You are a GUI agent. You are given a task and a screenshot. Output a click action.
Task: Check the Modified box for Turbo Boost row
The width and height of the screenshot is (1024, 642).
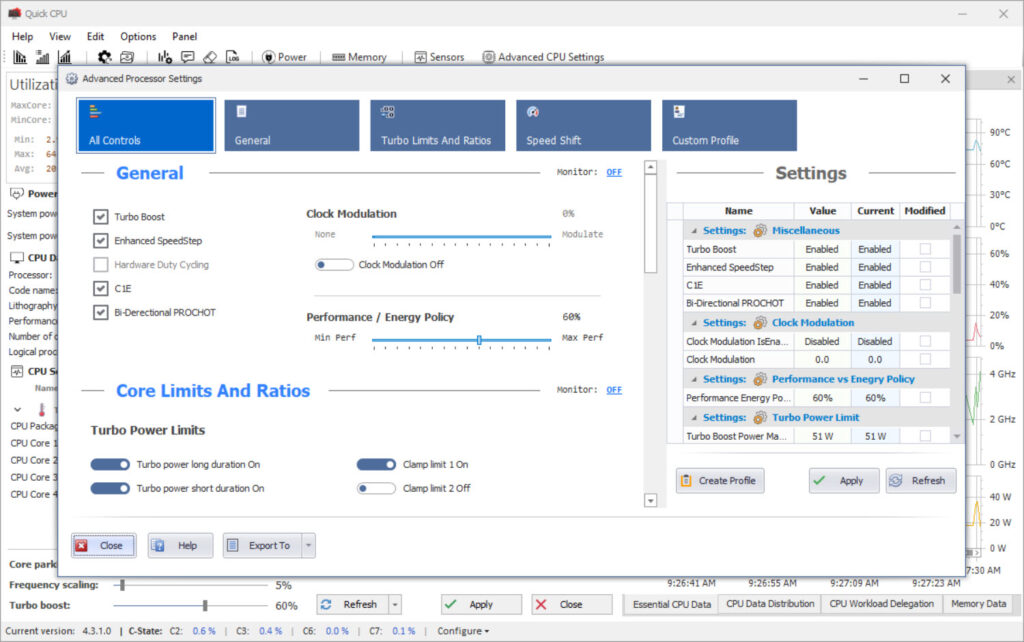[925, 249]
